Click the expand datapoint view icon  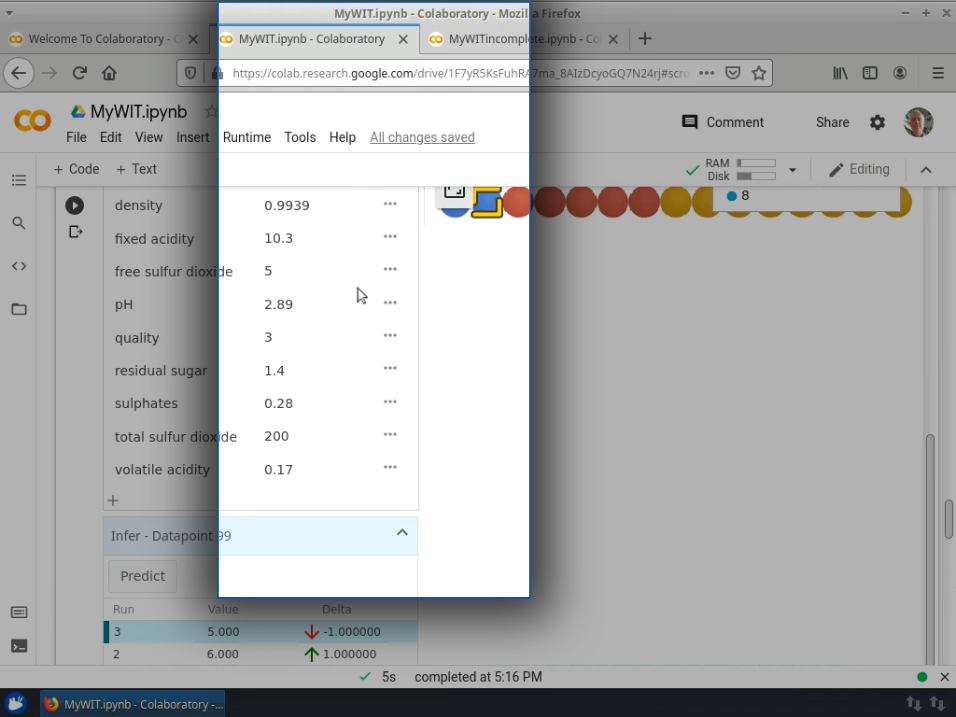pos(454,191)
